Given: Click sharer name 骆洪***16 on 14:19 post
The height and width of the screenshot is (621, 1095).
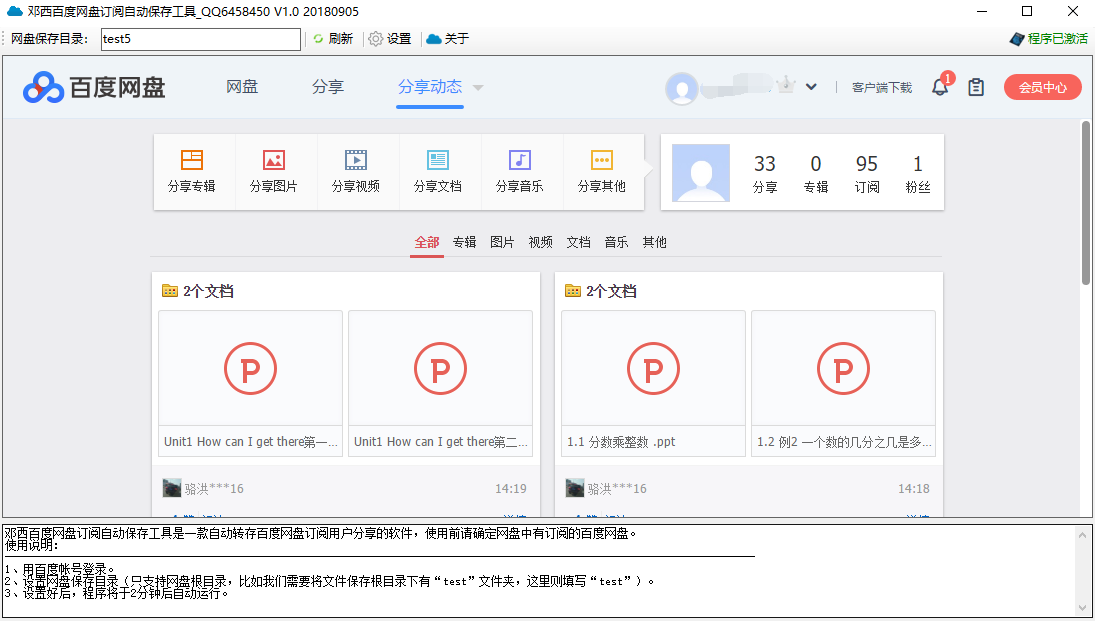Looking at the screenshot, I should (214, 488).
